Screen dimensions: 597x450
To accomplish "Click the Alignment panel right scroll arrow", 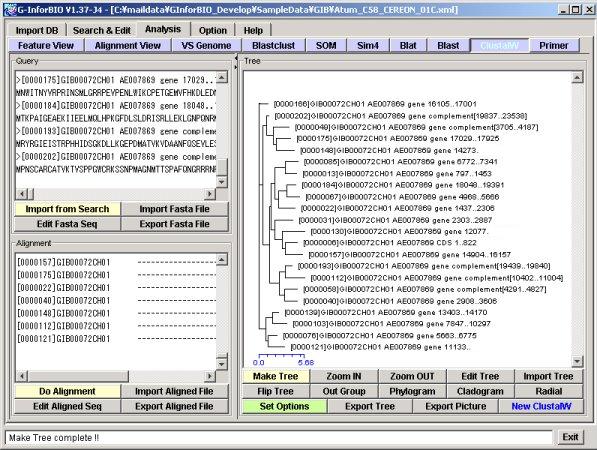I will tap(210, 376).
